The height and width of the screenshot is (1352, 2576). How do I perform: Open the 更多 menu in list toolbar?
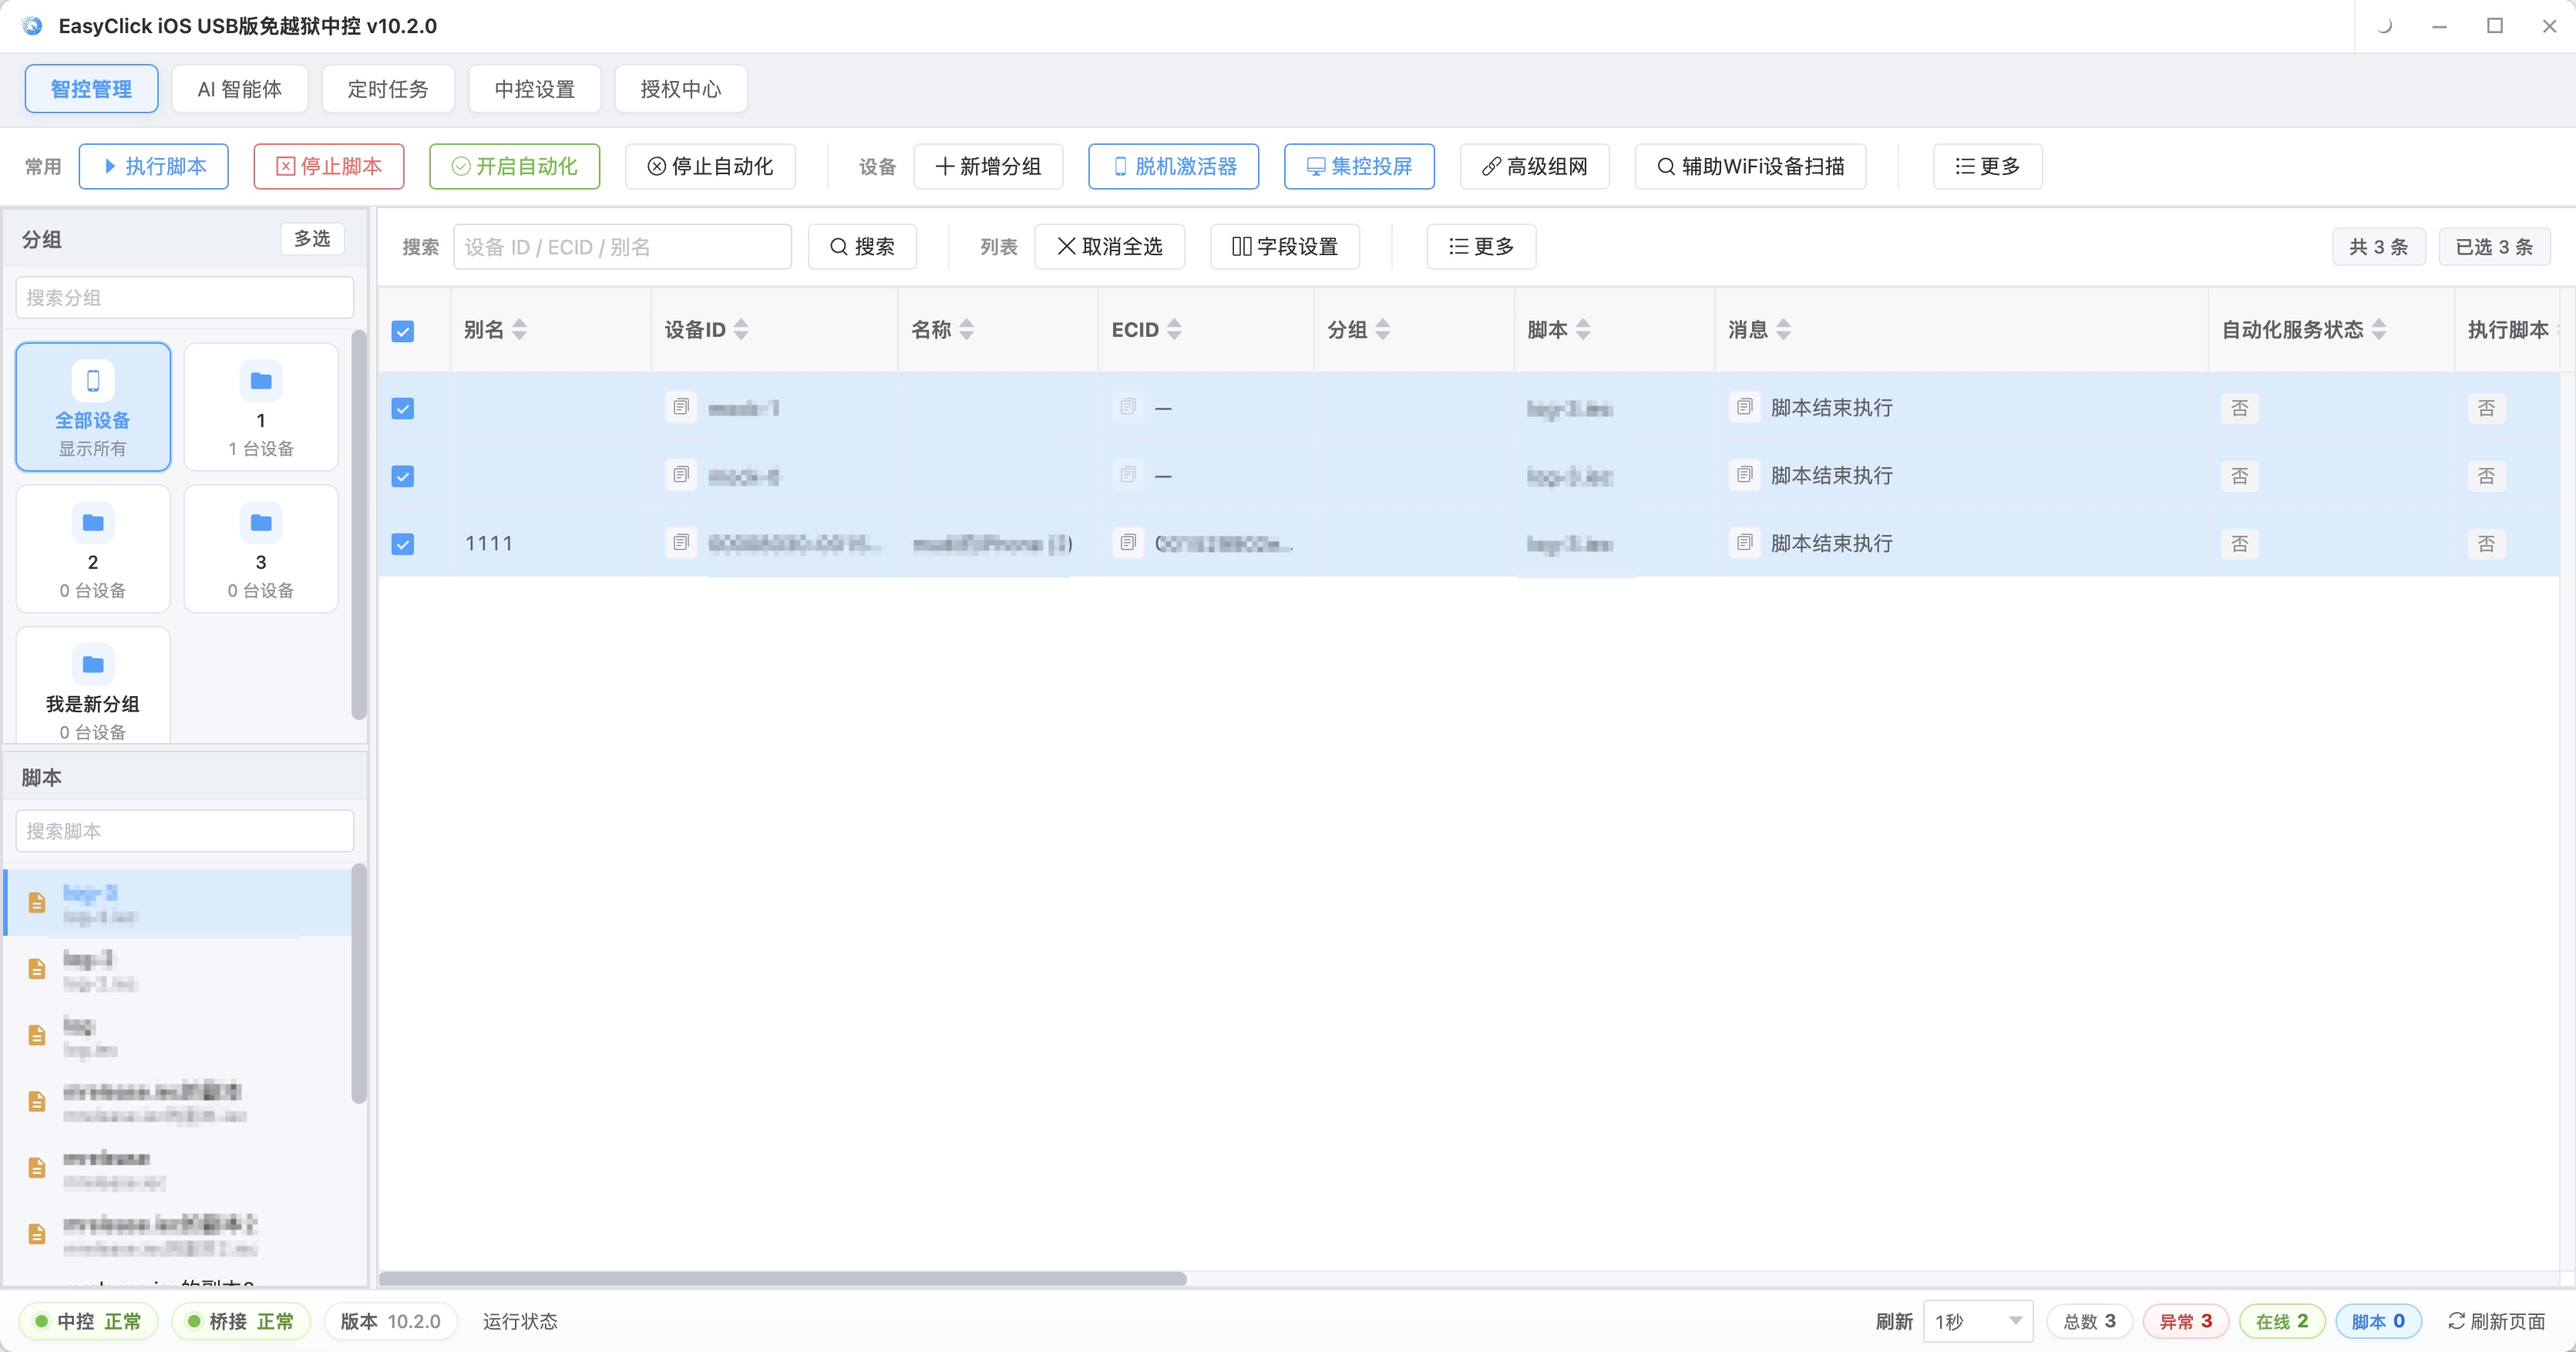click(x=1481, y=246)
